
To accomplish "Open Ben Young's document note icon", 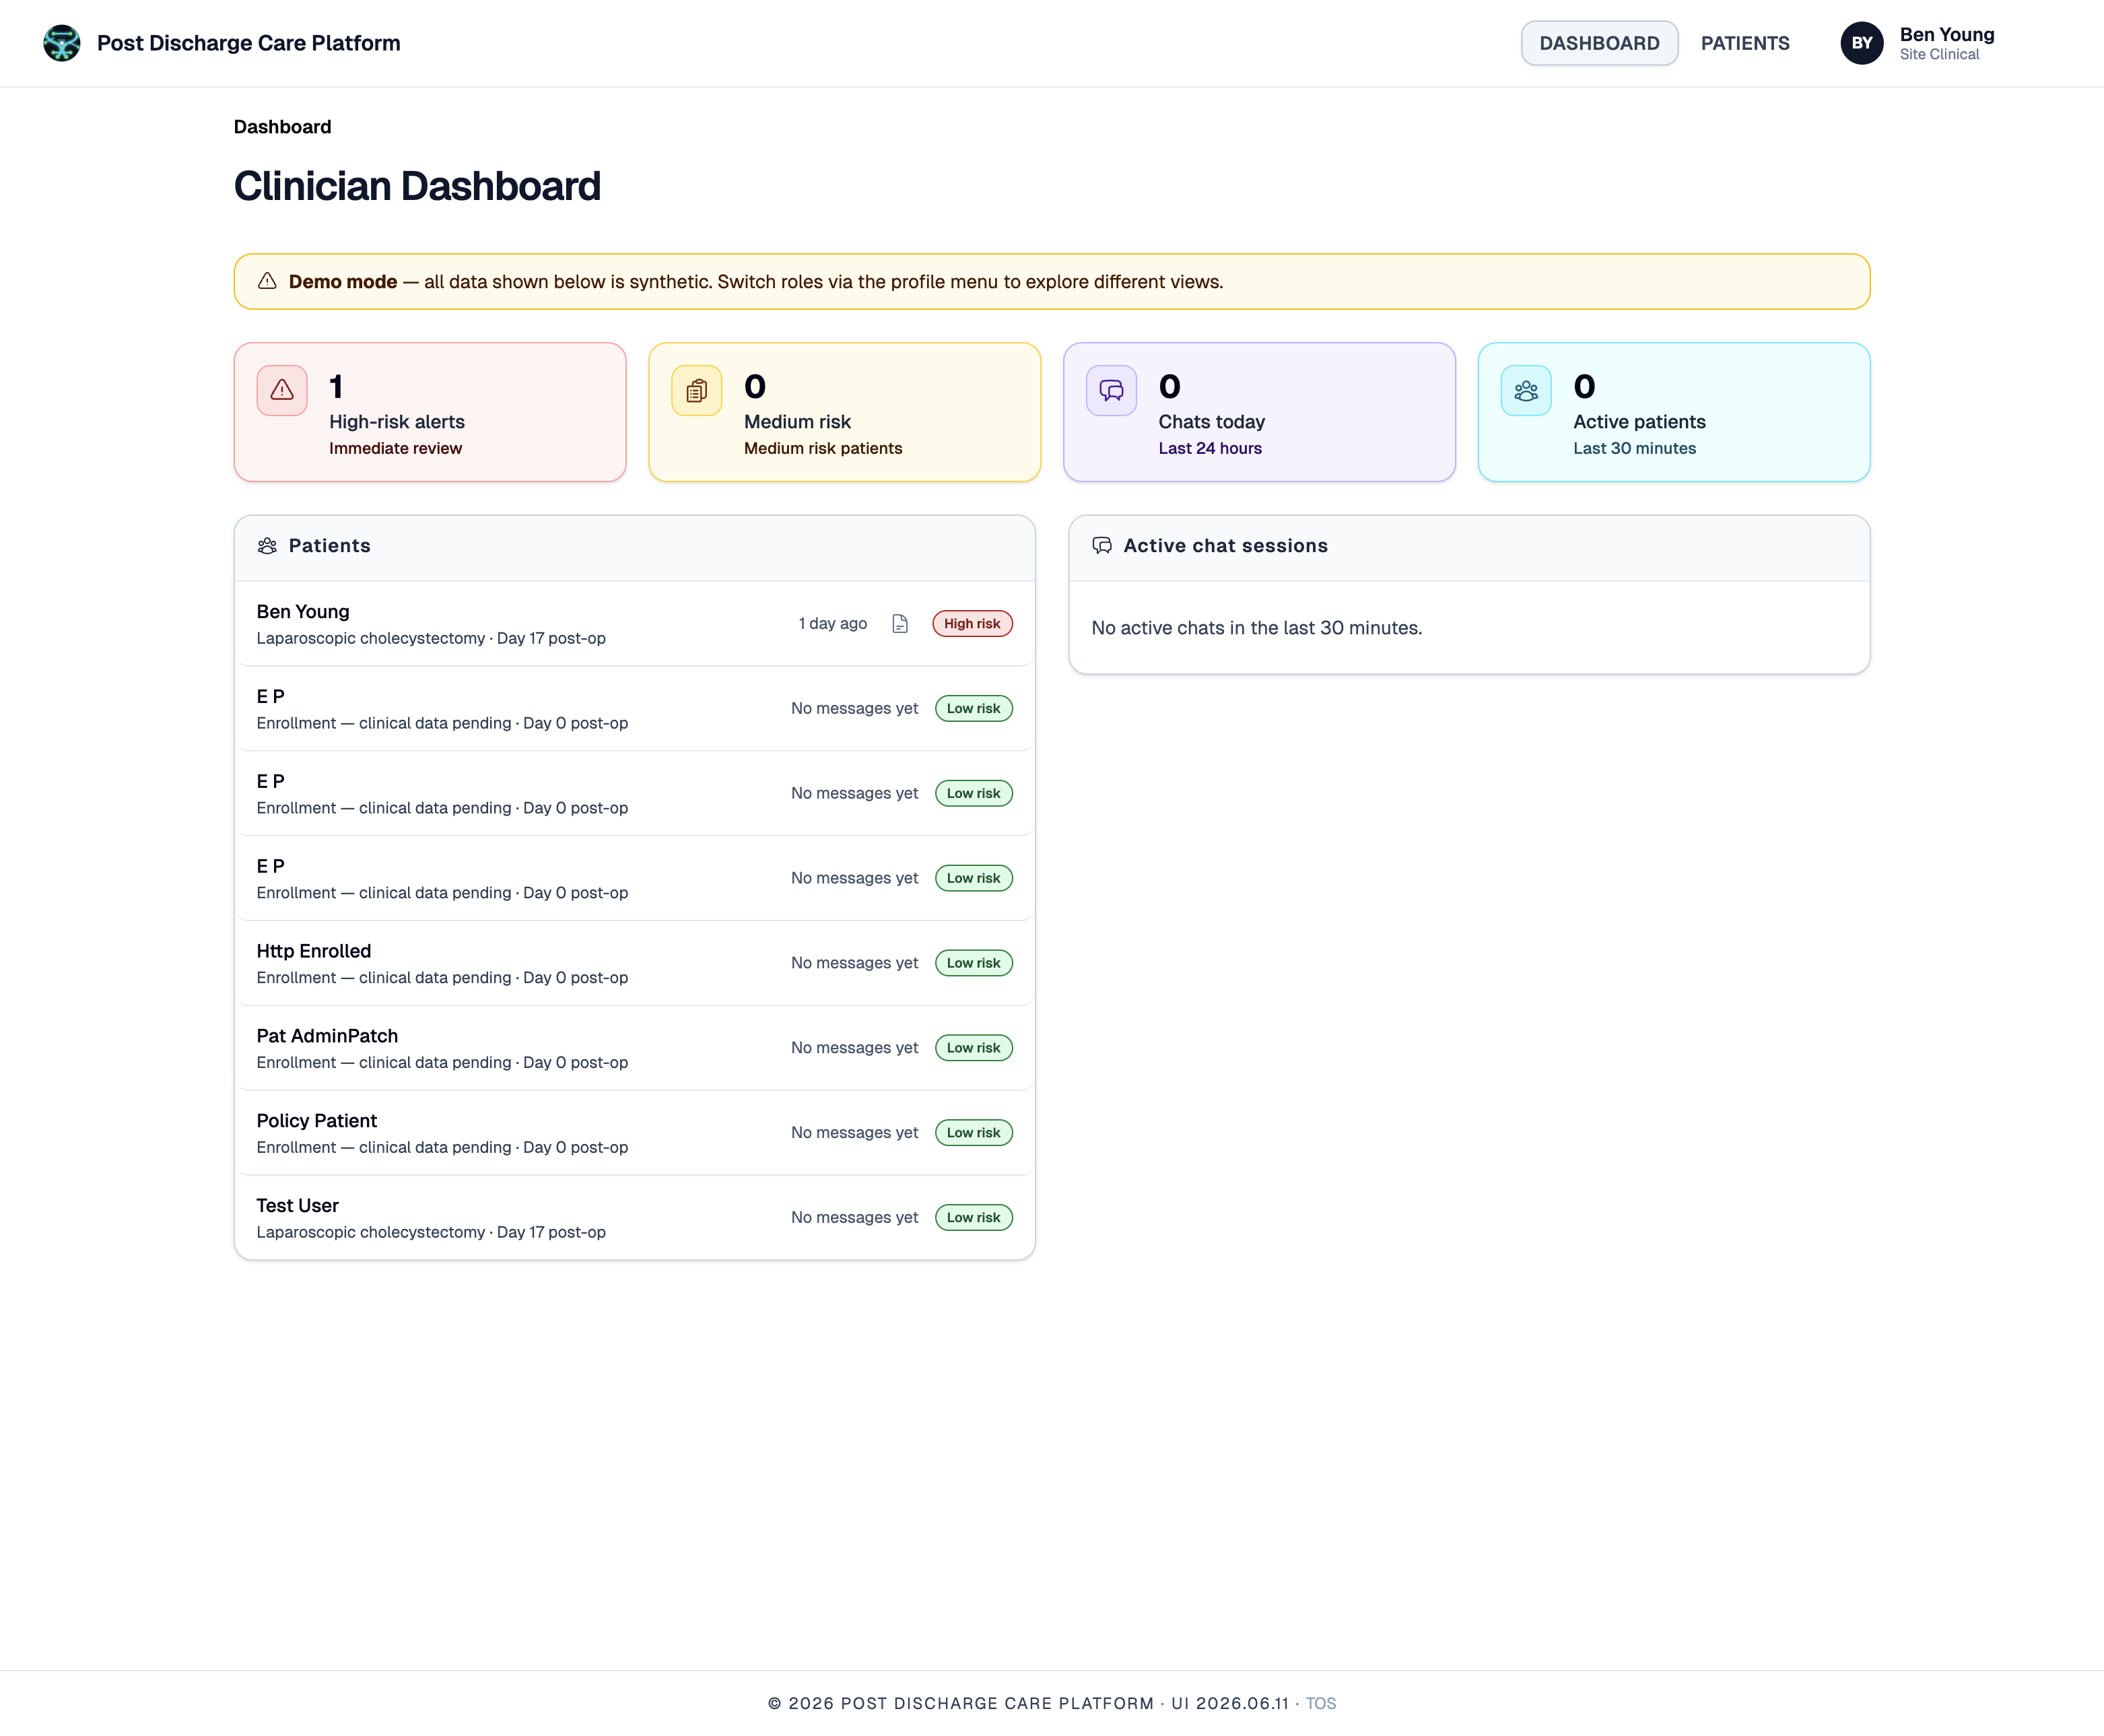I will [x=900, y=624].
